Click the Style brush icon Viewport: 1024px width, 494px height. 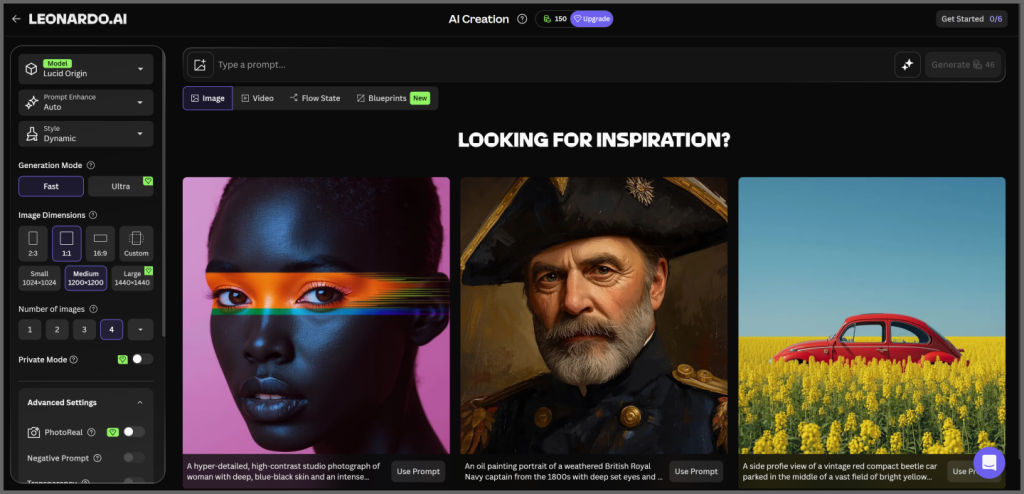pyautogui.click(x=31, y=134)
